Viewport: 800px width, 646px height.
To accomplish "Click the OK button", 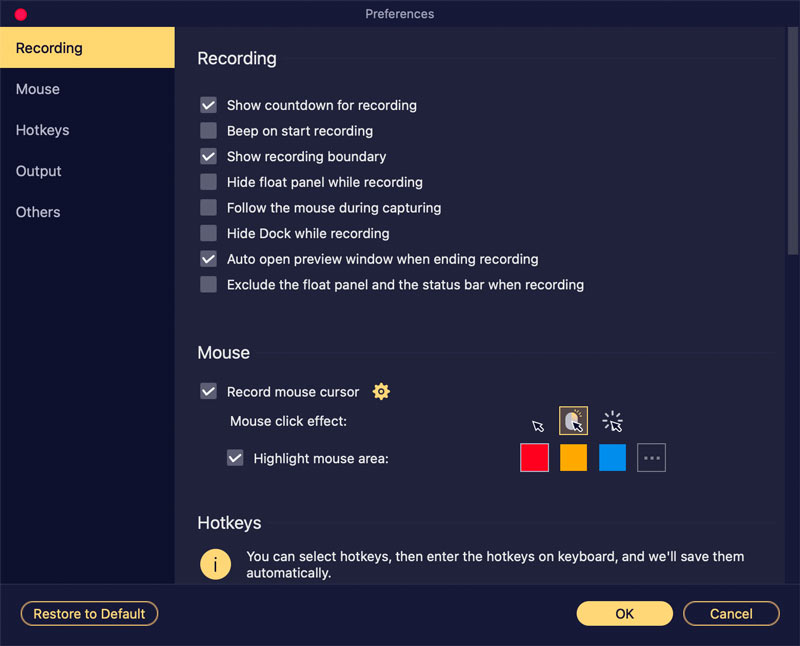I will 624,613.
